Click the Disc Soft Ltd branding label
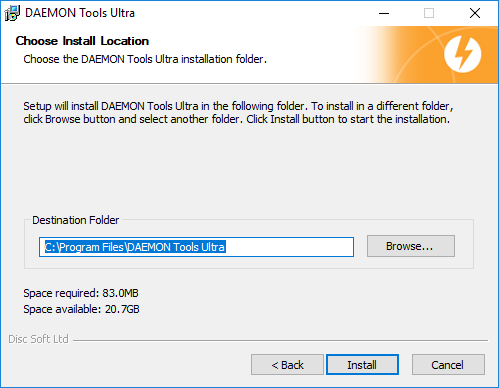The width and height of the screenshot is (499, 388). click(x=38, y=339)
